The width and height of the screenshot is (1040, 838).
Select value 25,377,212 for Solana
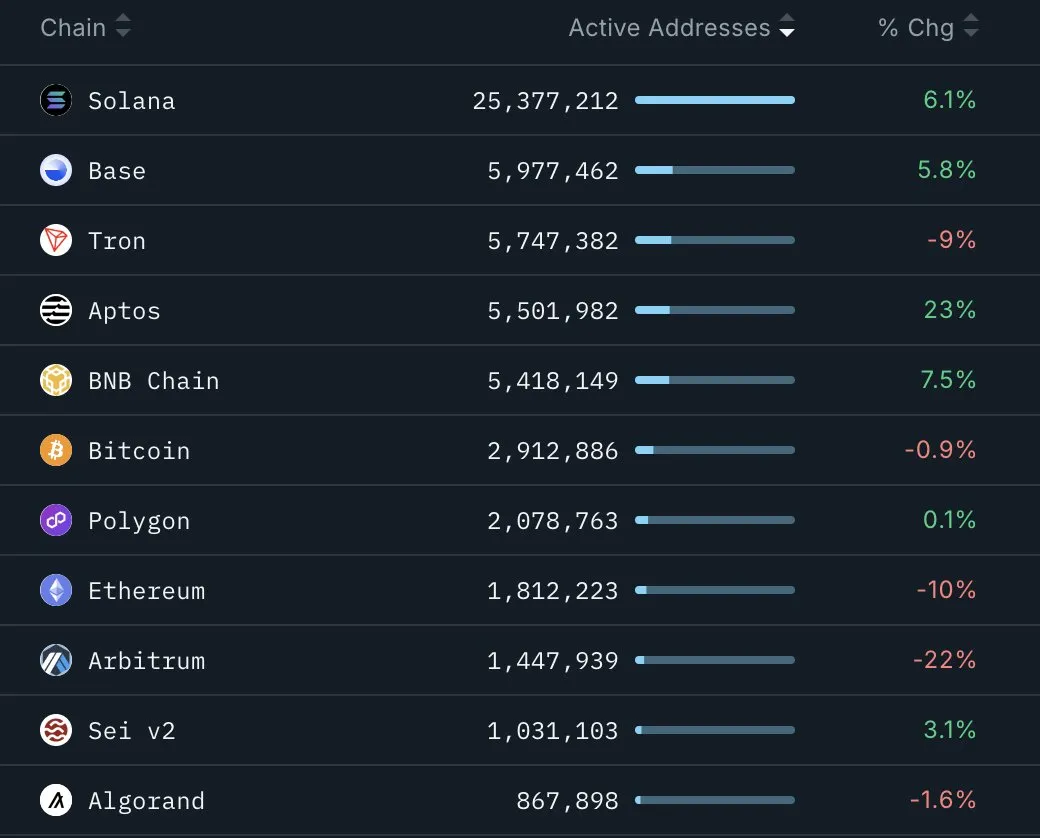coord(545,101)
